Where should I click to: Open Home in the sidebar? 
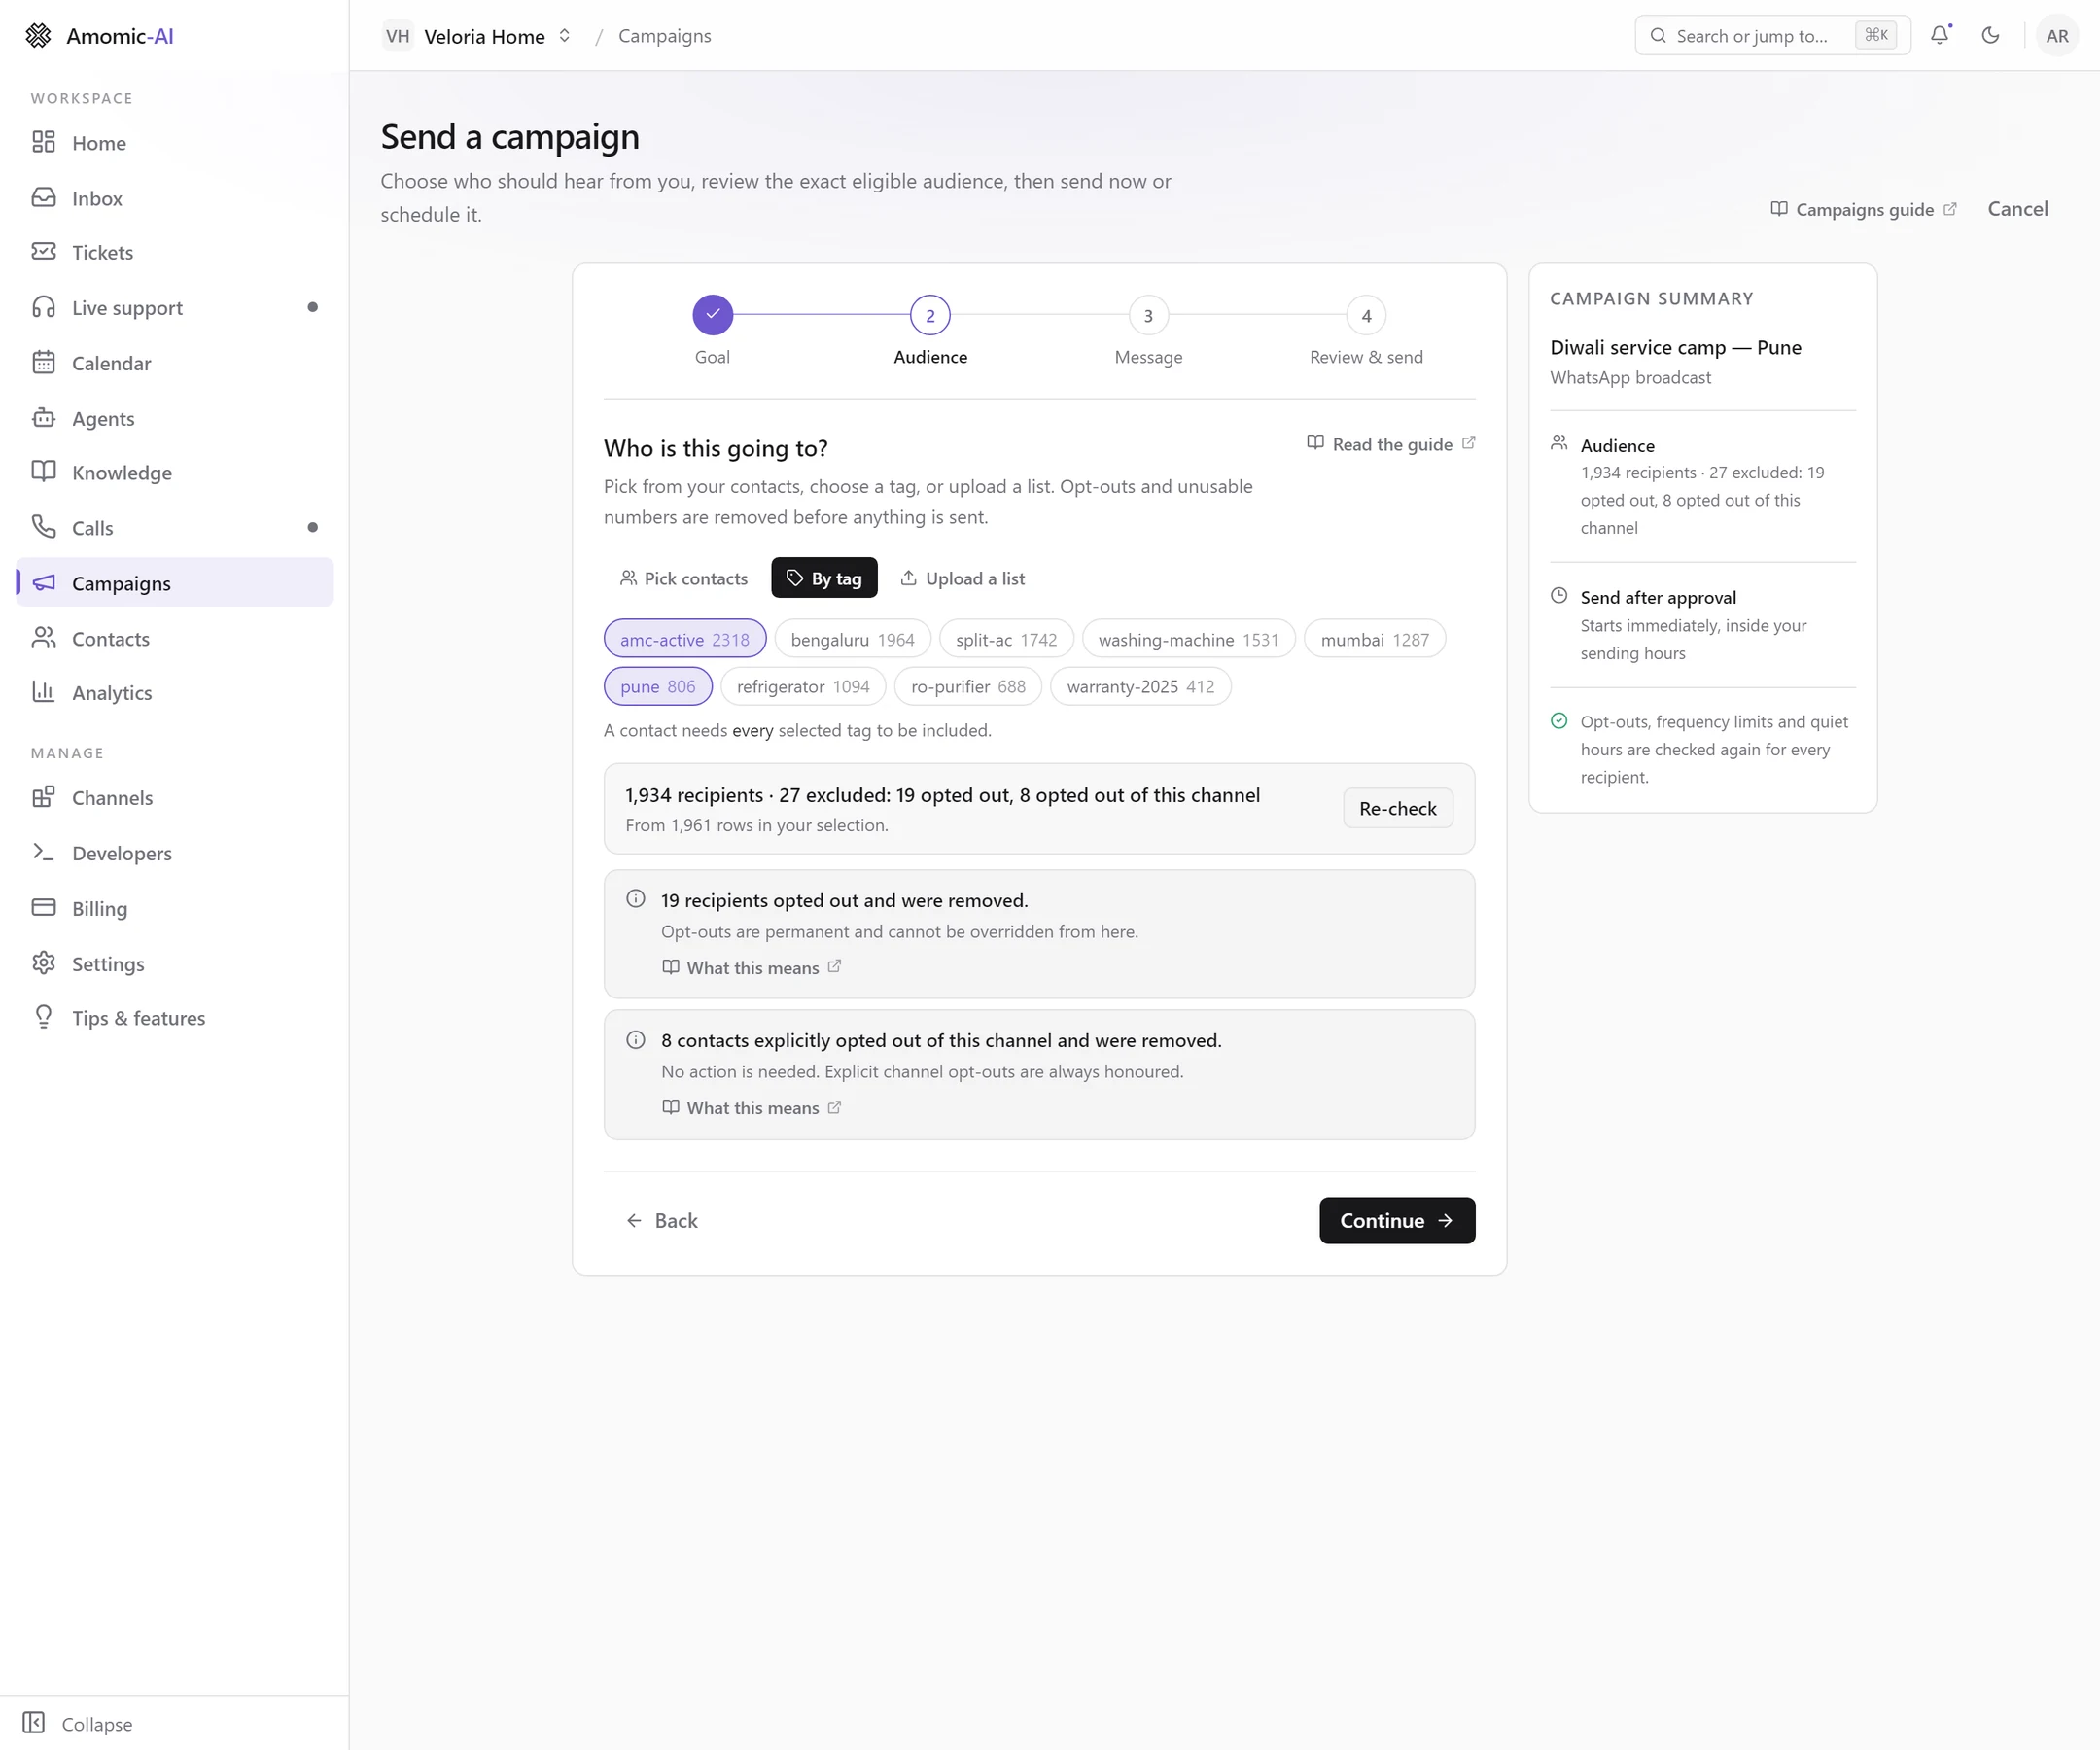[x=175, y=142]
